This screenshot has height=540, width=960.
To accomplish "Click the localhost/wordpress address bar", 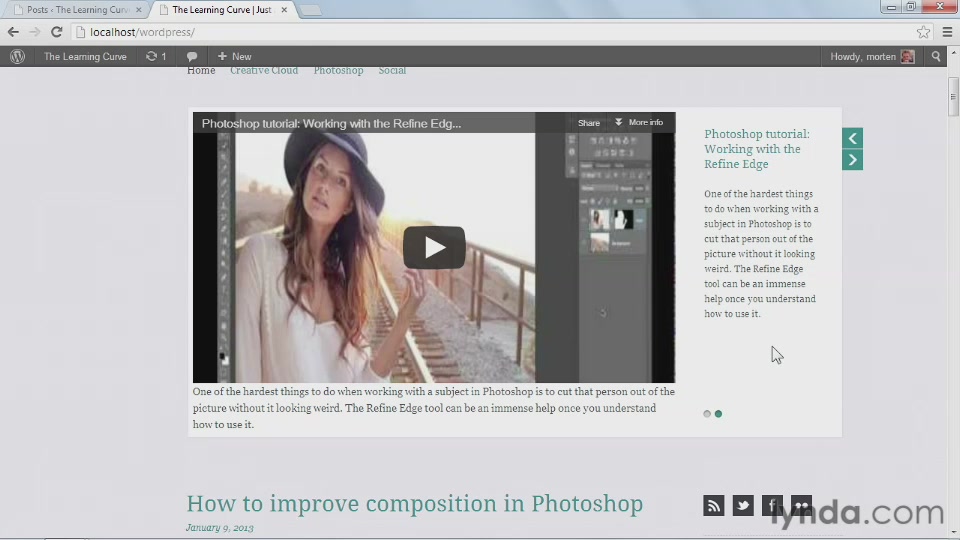I will coord(496,32).
